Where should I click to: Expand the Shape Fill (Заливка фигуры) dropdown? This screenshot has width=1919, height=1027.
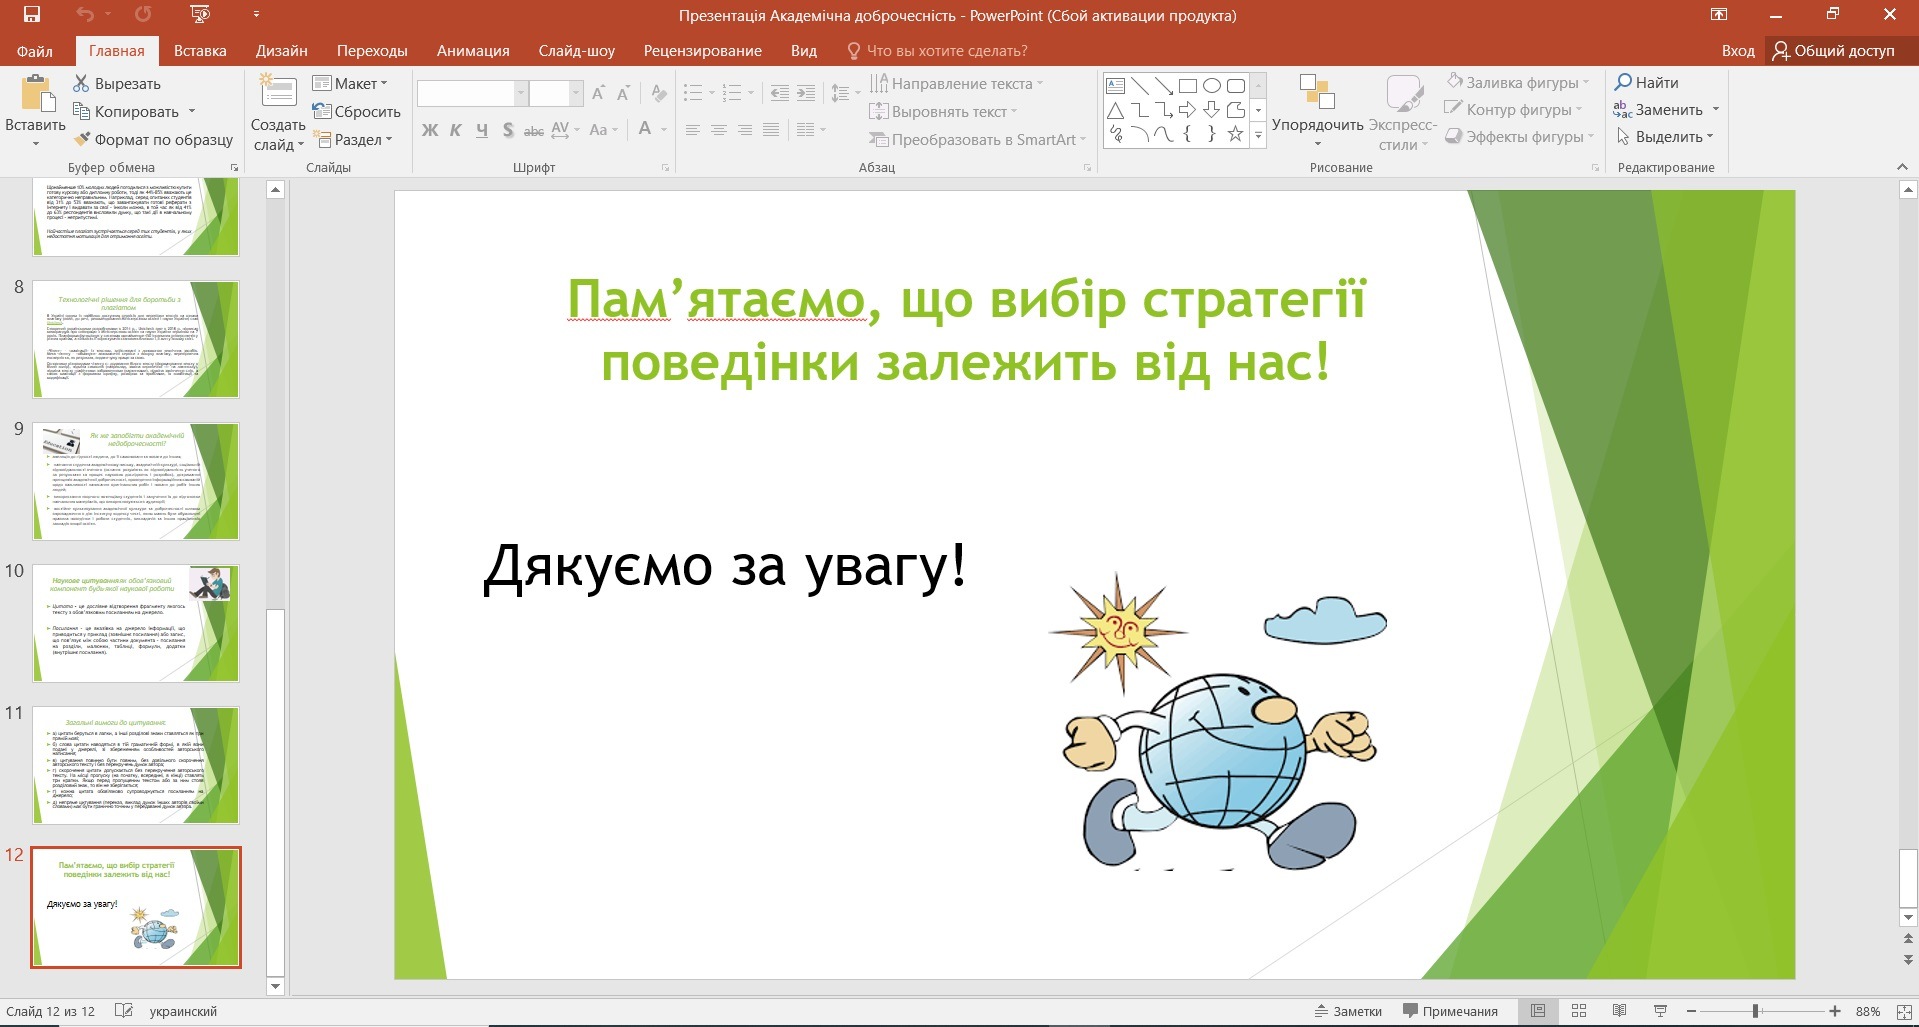click(x=1586, y=83)
